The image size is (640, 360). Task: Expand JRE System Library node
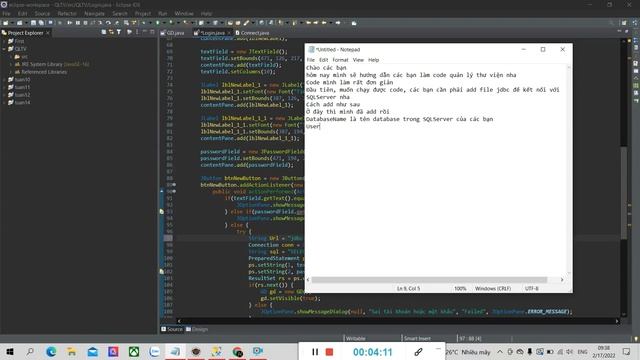[x=11, y=64]
